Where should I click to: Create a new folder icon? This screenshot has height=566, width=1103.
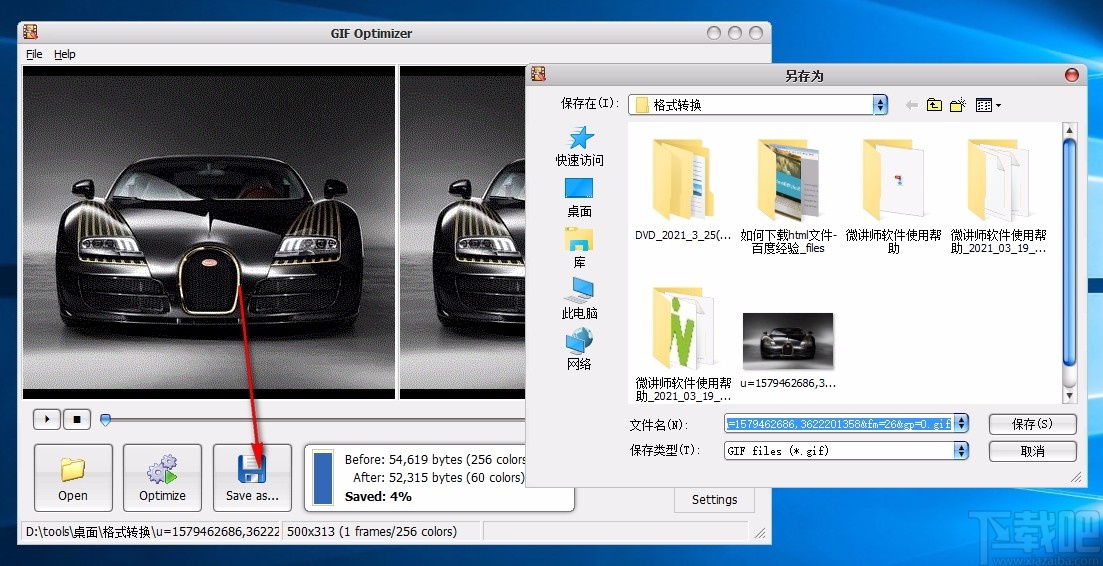point(958,105)
